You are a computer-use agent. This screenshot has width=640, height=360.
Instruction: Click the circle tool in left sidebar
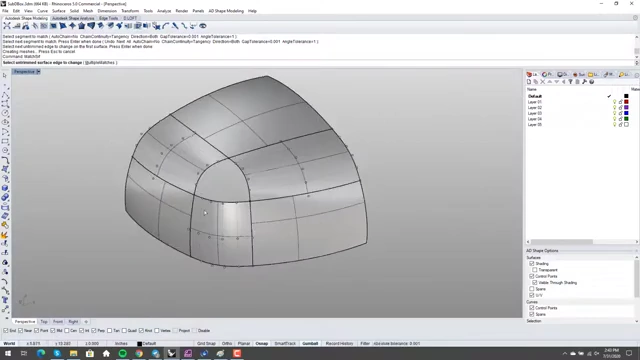pyautogui.click(x=5, y=113)
